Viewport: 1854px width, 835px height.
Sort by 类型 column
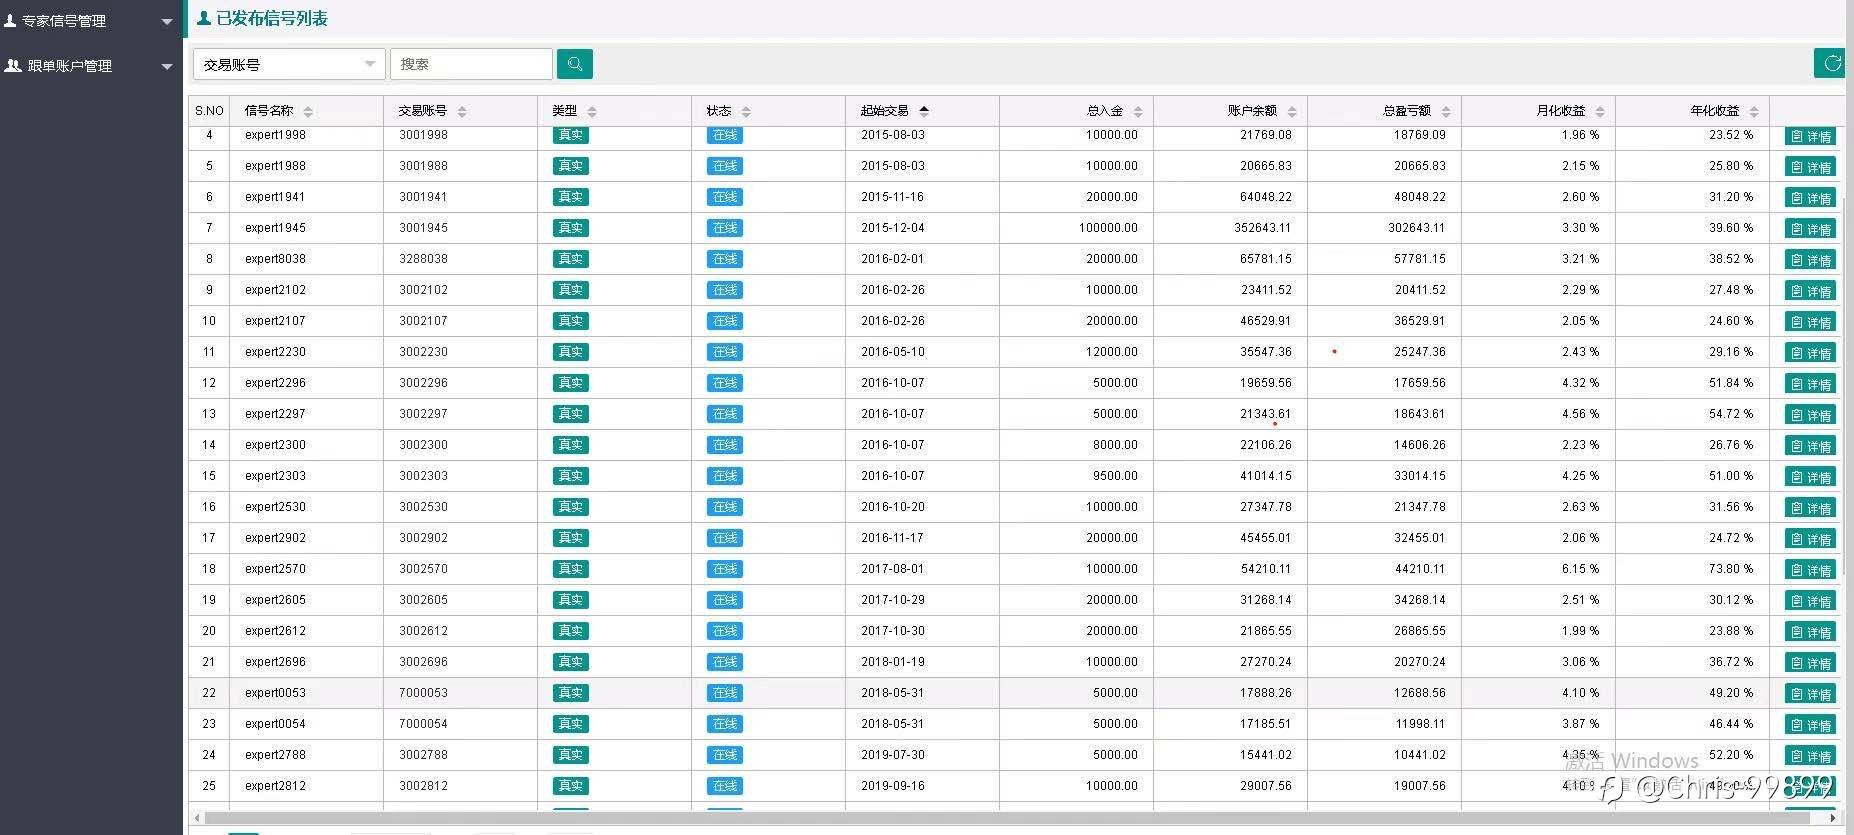[x=574, y=111]
